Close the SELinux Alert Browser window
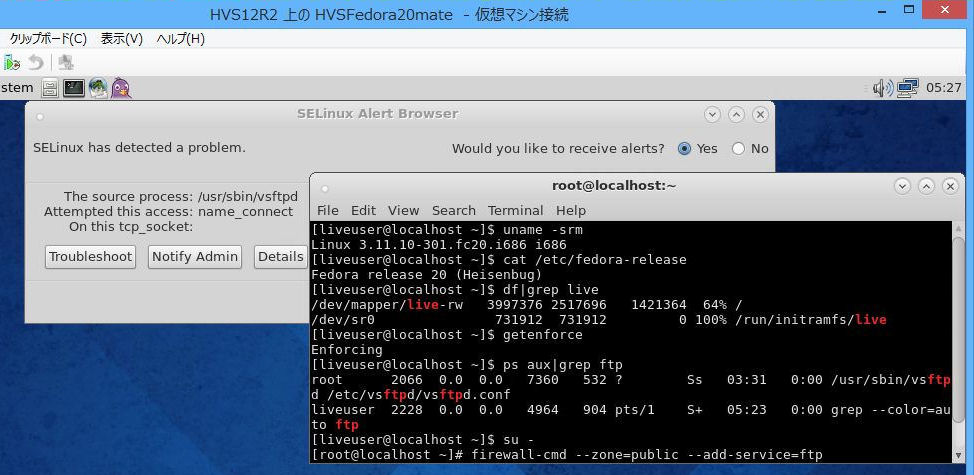The height and width of the screenshot is (475, 974). [760, 114]
